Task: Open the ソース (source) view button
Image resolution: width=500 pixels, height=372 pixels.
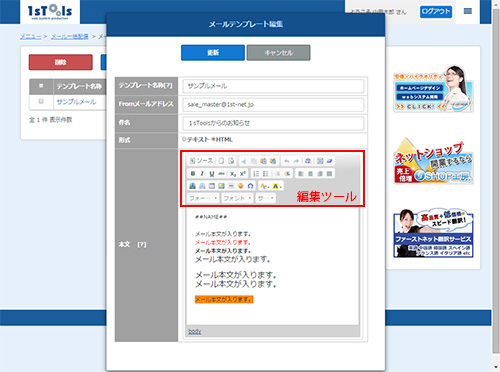Action: pyautogui.click(x=201, y=161)
